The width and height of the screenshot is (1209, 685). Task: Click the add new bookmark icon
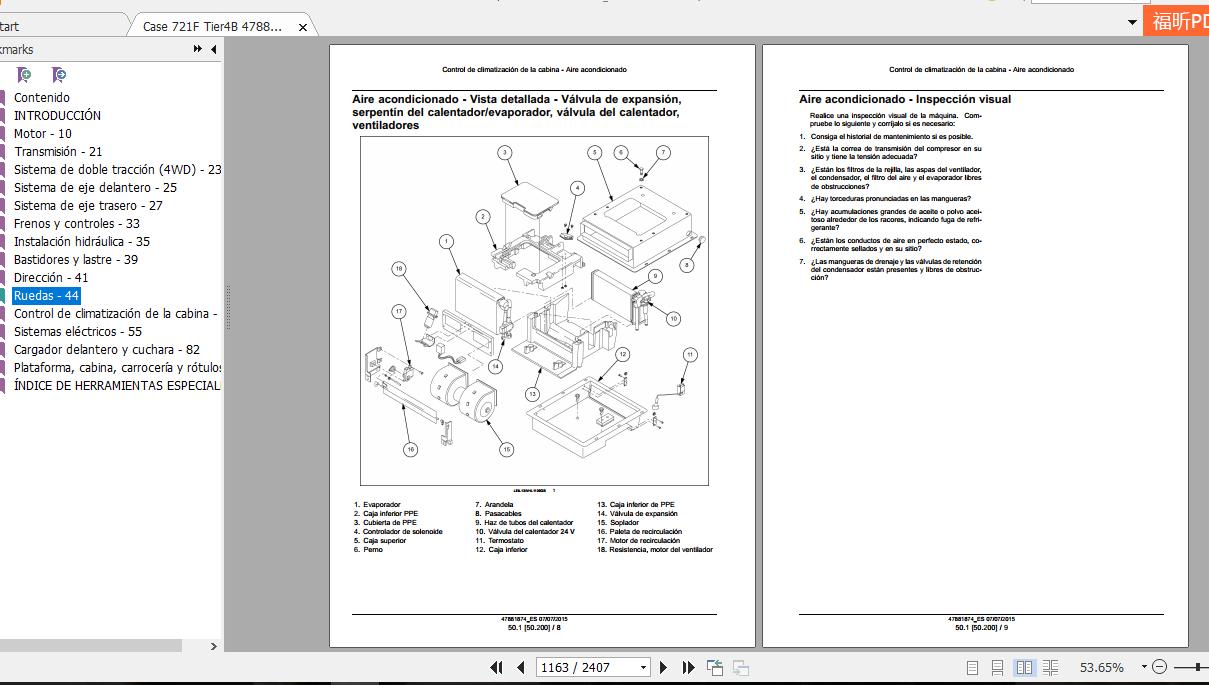coord(24,75)
